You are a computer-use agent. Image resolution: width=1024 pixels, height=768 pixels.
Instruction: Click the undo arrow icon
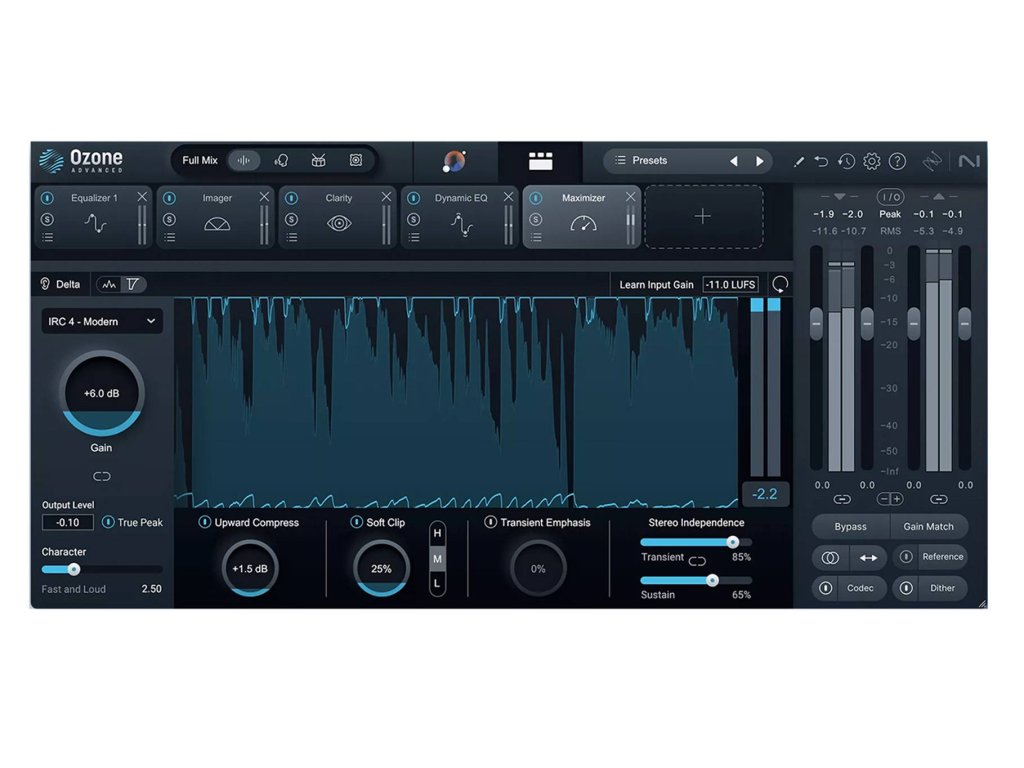821,161
